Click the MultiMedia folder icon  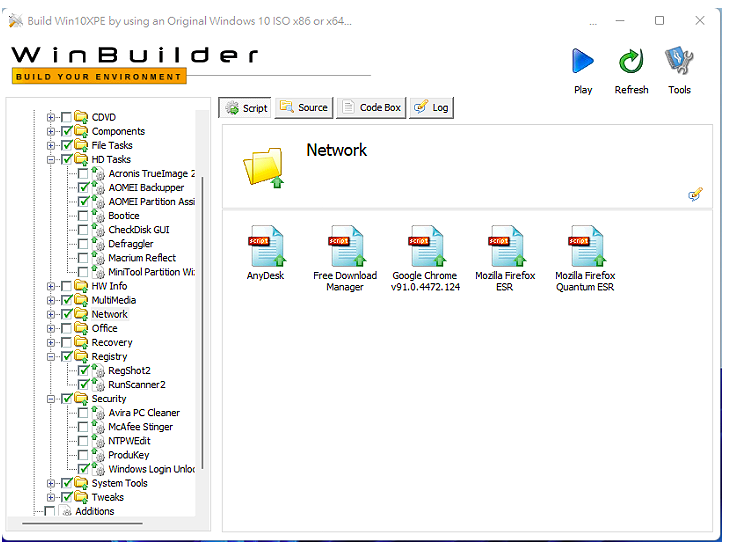click(x=81, y=300)
